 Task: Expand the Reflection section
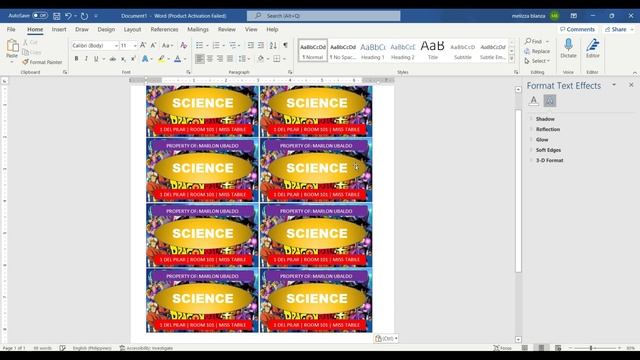click(x=548, y=129)
